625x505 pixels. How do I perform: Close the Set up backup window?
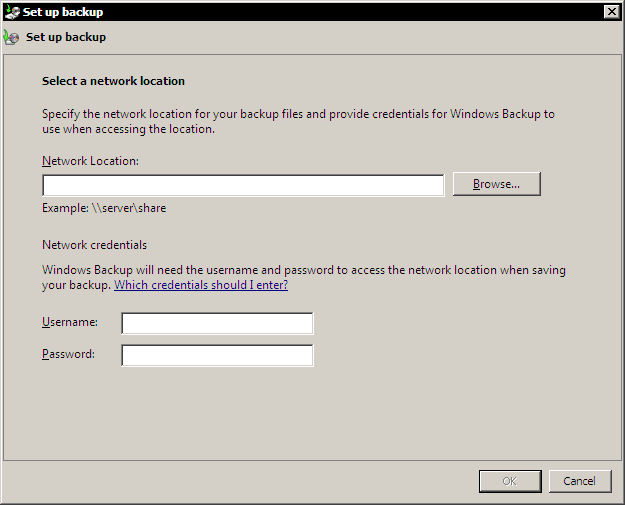(612, 12)
